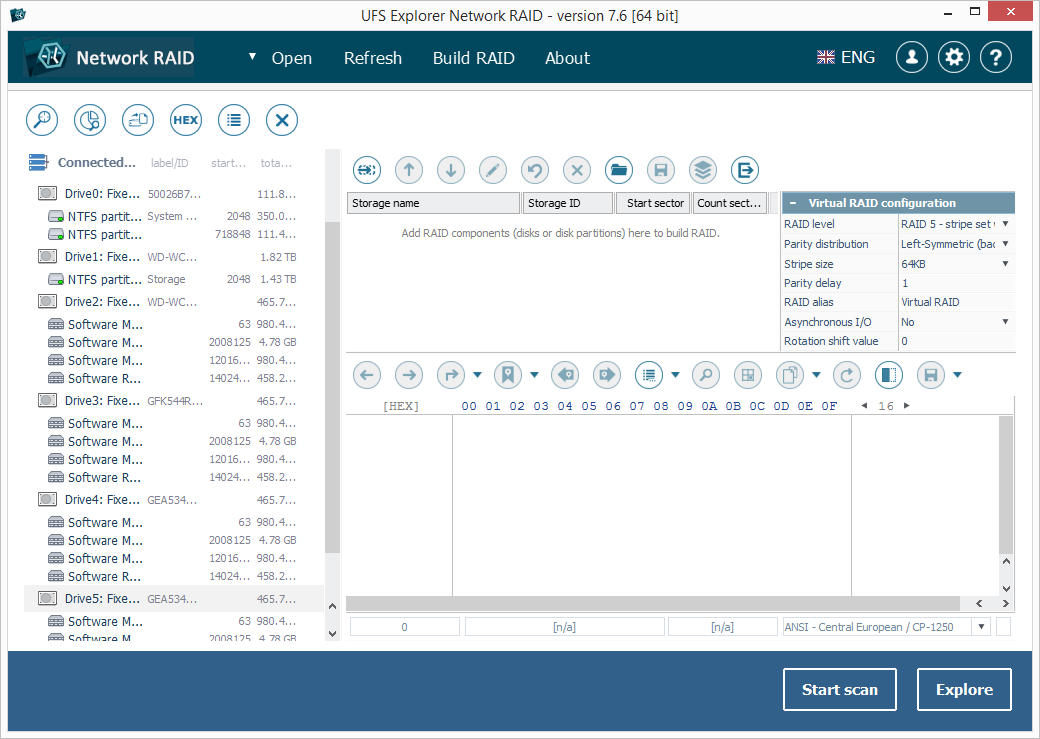
Task: Click the Parity delay value field
Action: [956, 283]
